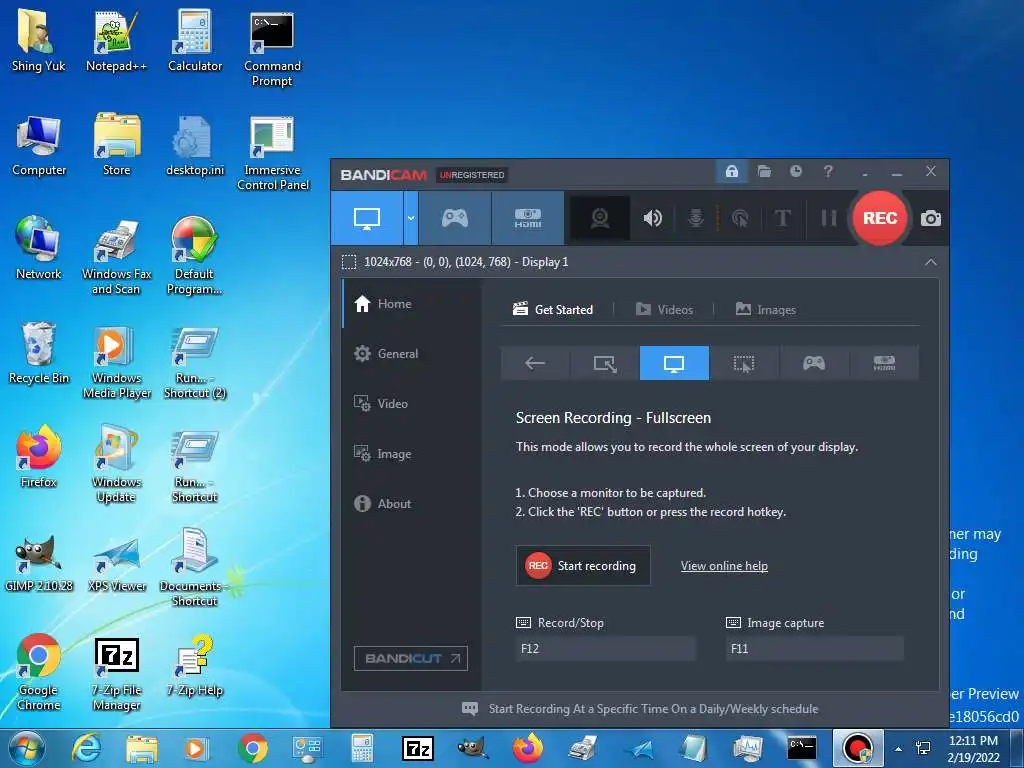Toggle the mouse cursor effect icon
The height and width of the screenshot is (768, 1024).
click(739, 218)
